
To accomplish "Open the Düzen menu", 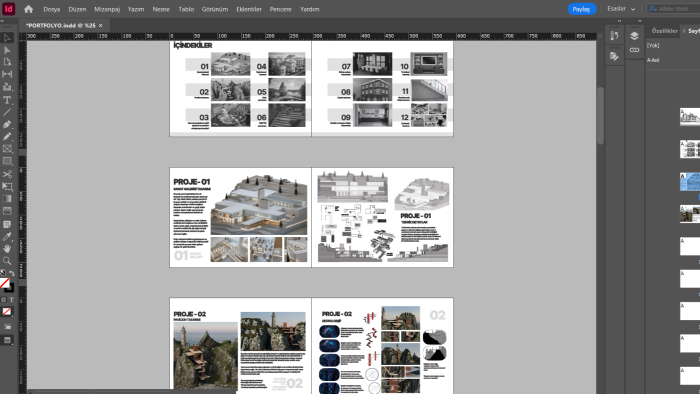I will tap(77, 9).
